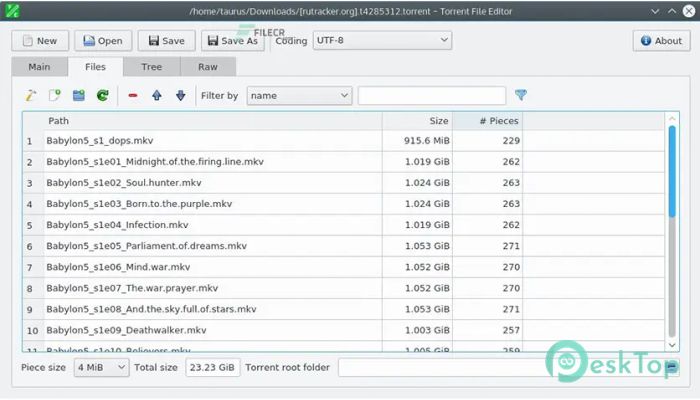
Task: Click window title bar chevron up button
Action: [x=672, y=11]
